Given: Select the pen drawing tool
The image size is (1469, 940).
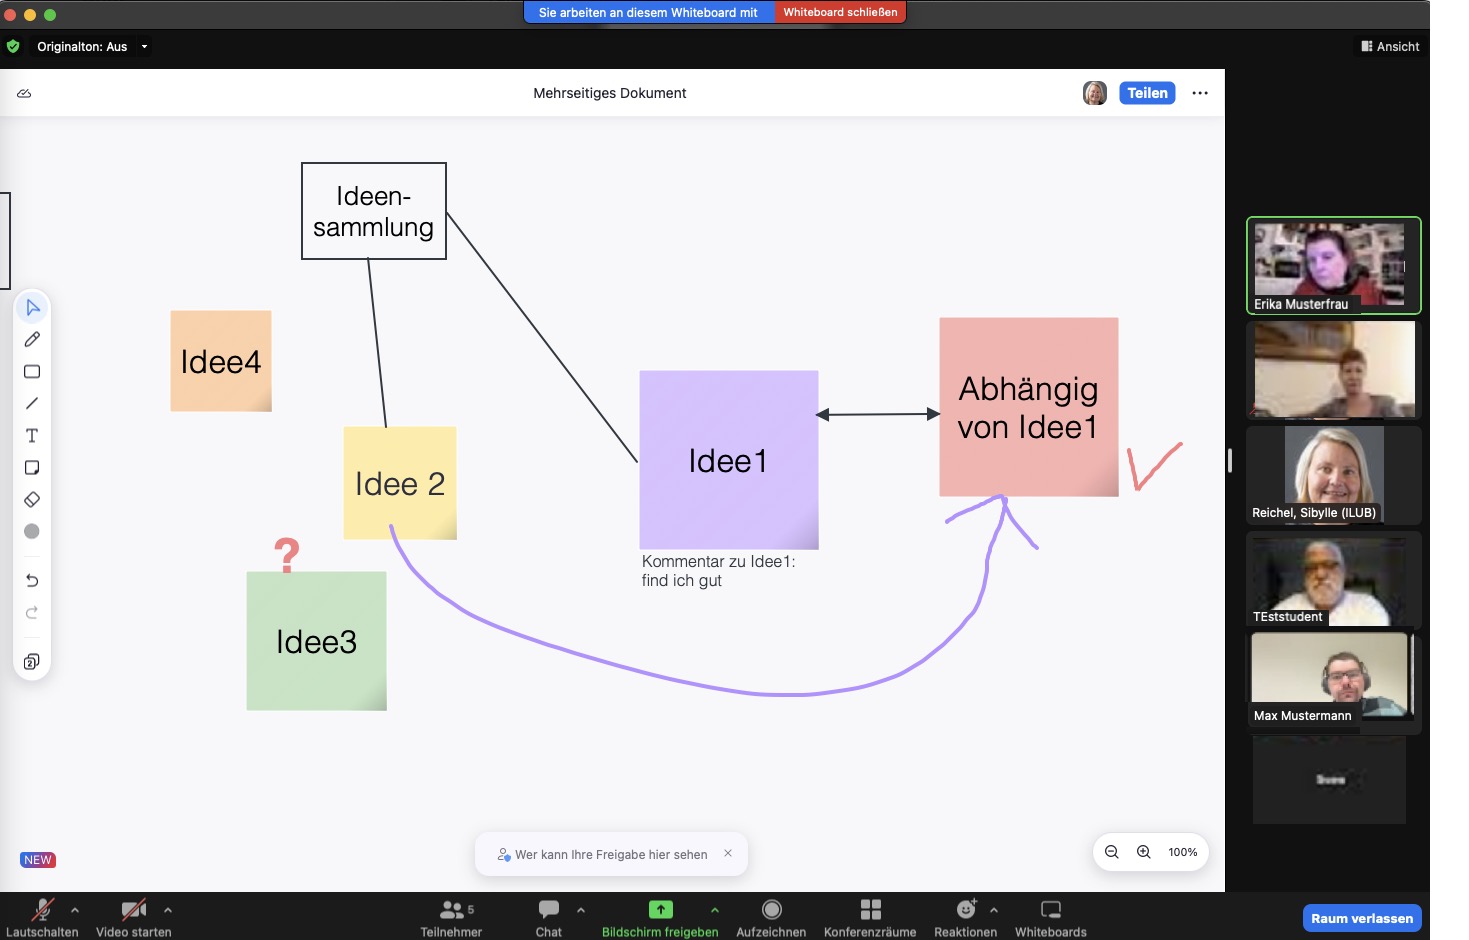Looking at the screenshot, I should (32, 340).
